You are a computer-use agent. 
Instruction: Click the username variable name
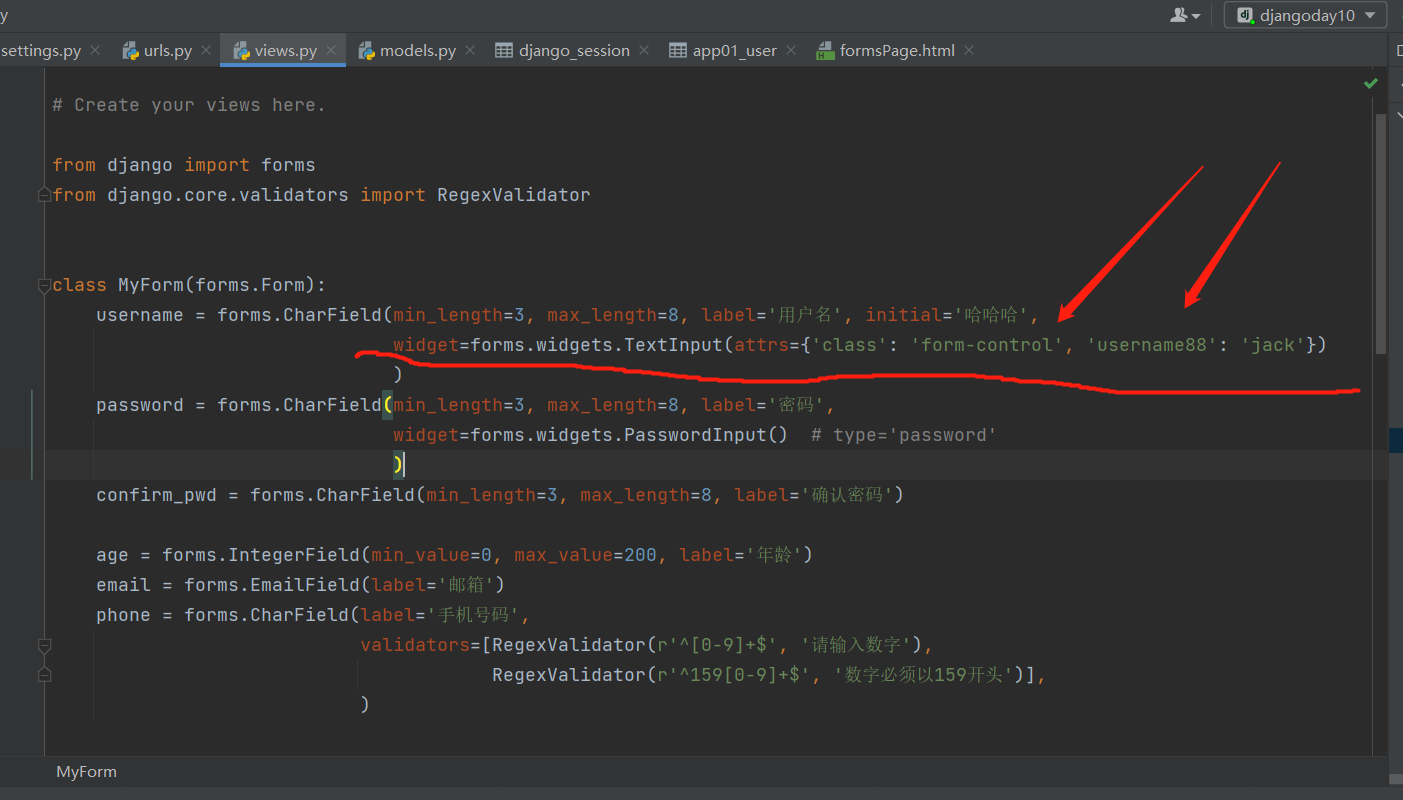tap(140, 315)
